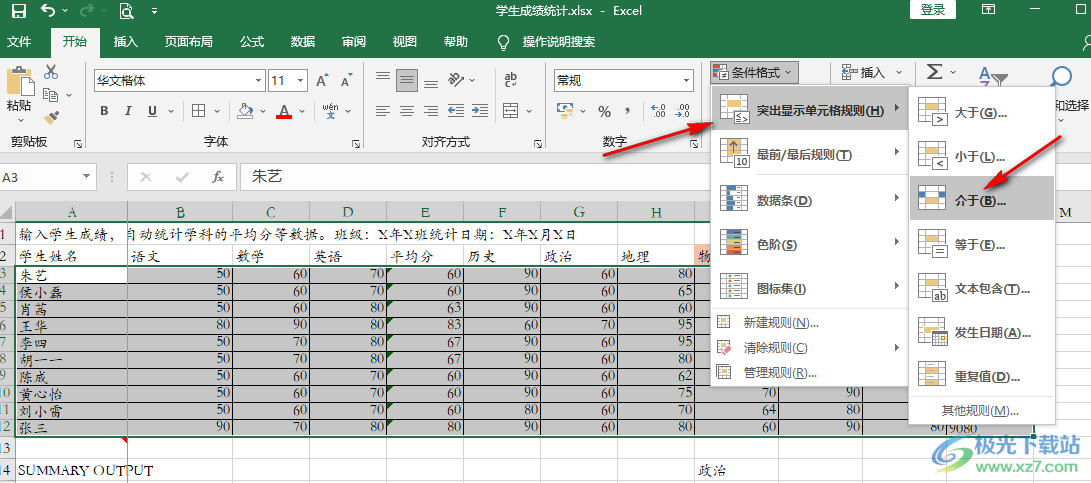The image size is (1091, 483).
Task: Toggle bold formatting
Action: tap(102, 111)
